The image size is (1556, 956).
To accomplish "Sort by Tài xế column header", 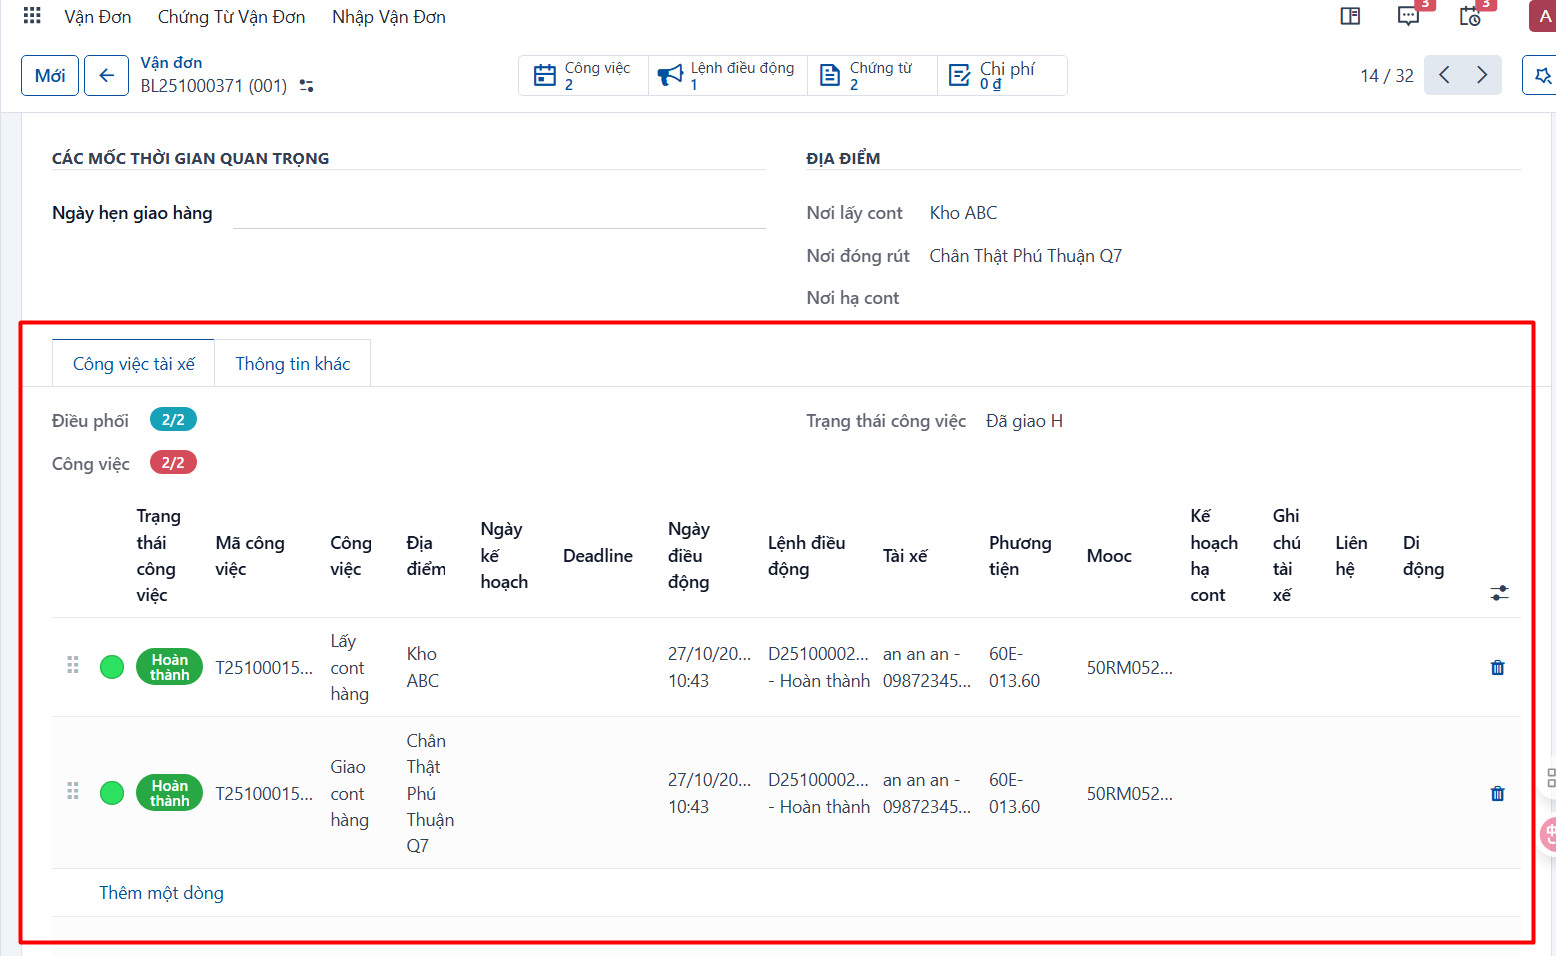I will (905, 556).
